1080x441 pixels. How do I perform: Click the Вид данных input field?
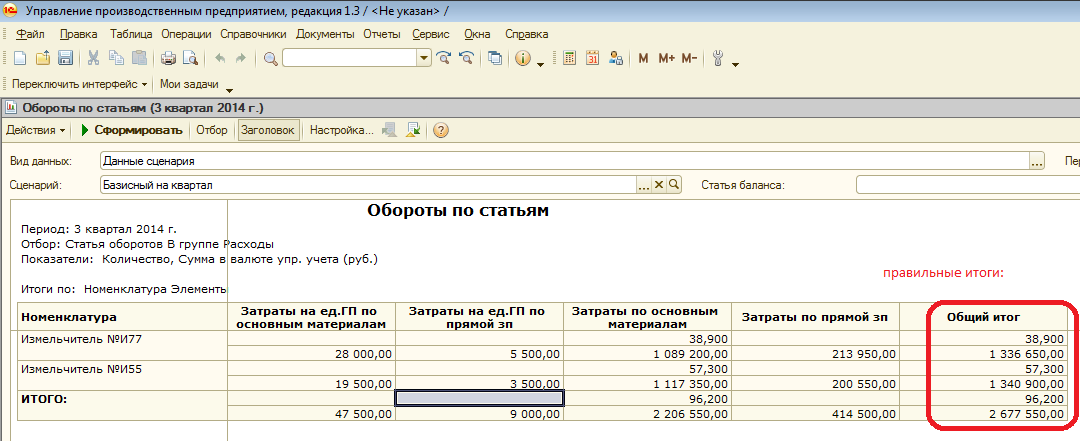[565, 161]
